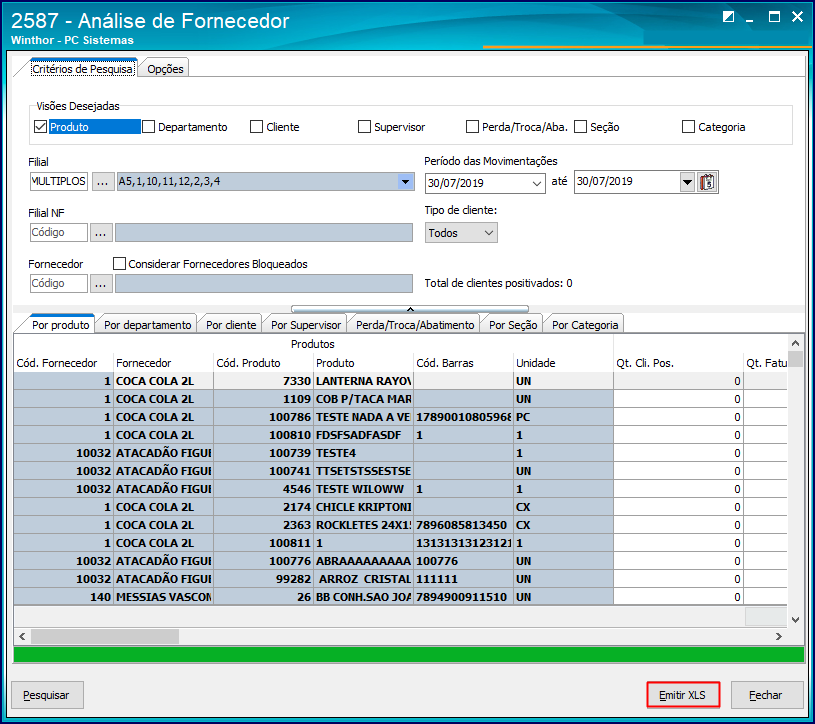Click the grid's scroll right arrow

tap(779, 636)
